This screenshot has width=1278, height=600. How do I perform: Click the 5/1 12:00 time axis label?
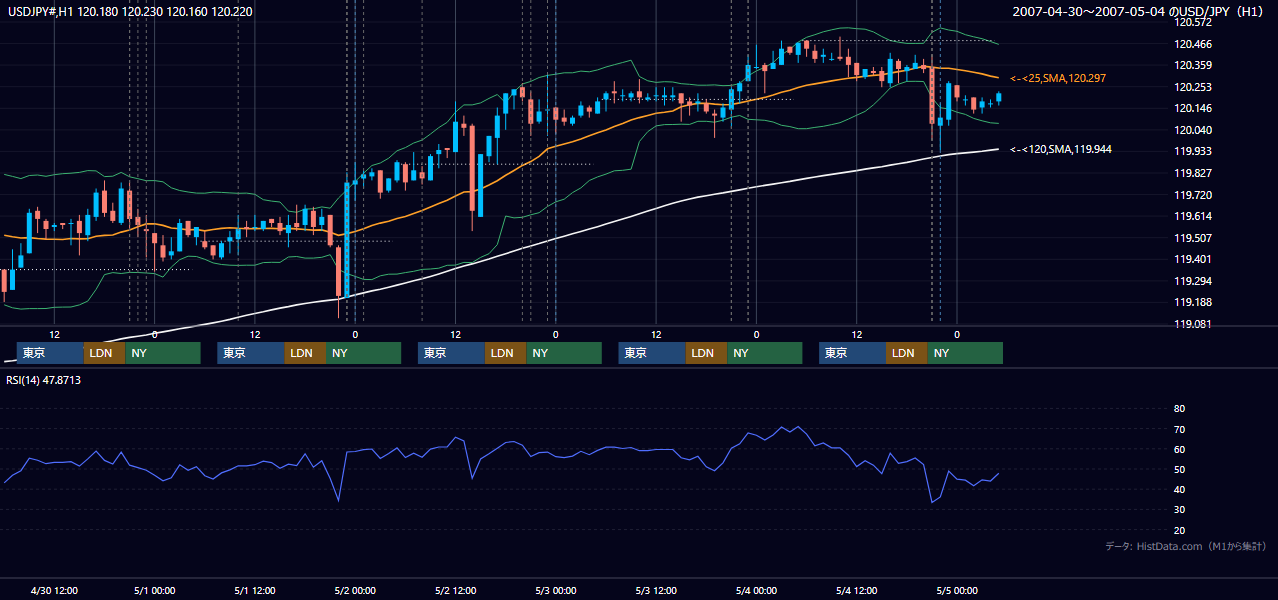[x=255, y=590]
